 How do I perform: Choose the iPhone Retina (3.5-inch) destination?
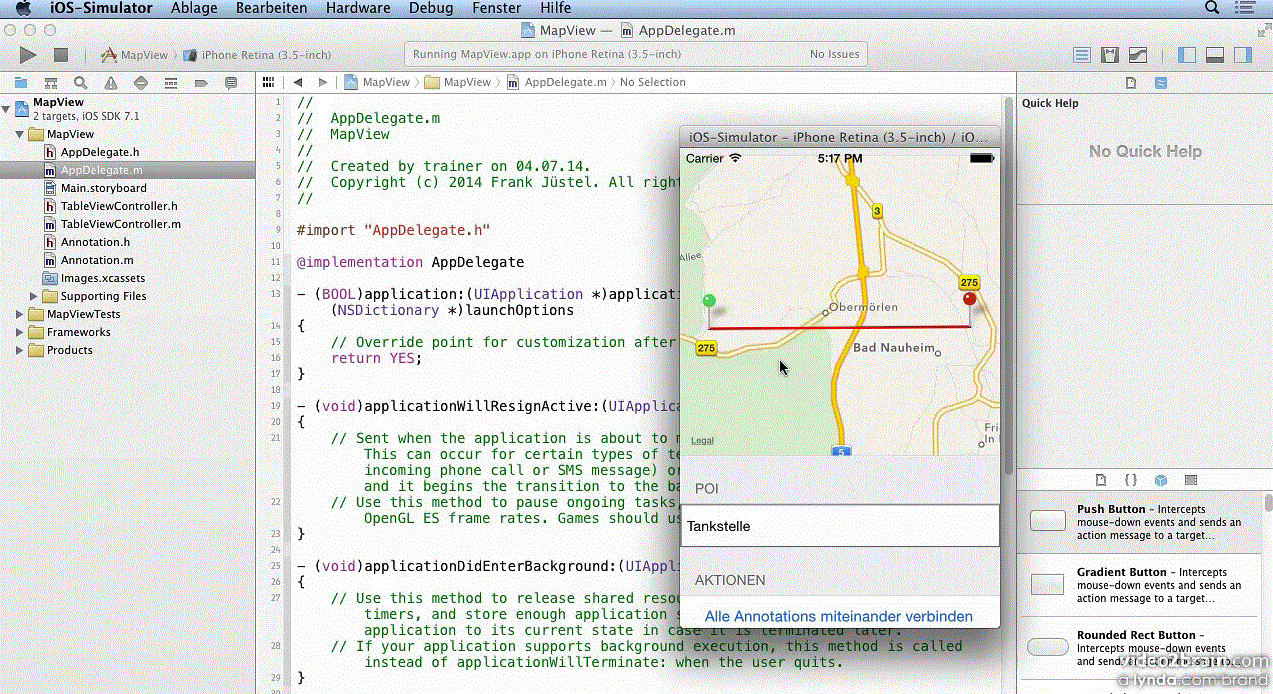pos(258,55)
